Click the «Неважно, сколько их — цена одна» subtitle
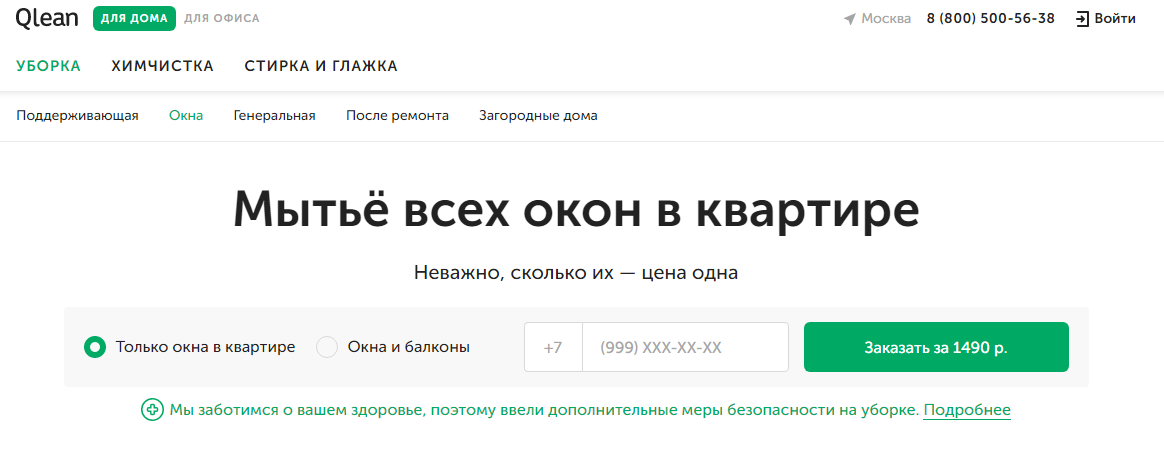Viewport: 1164px width, 451px height. (576, 273)
